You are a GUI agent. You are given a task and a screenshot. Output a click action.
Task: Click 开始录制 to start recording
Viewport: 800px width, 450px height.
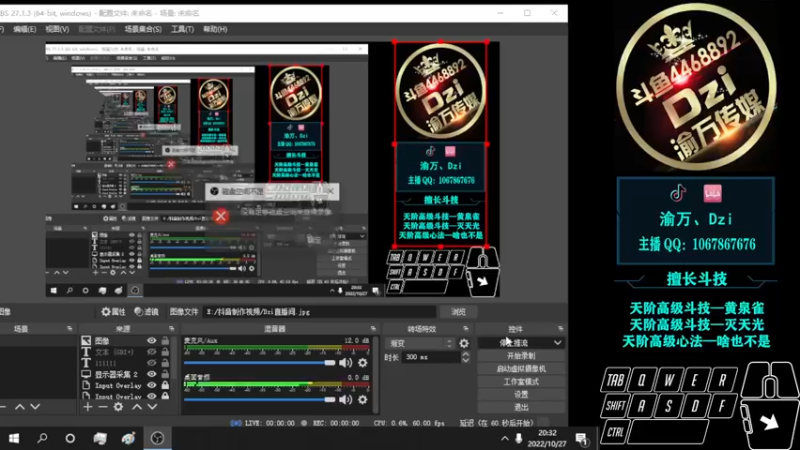tap(521, 356)
